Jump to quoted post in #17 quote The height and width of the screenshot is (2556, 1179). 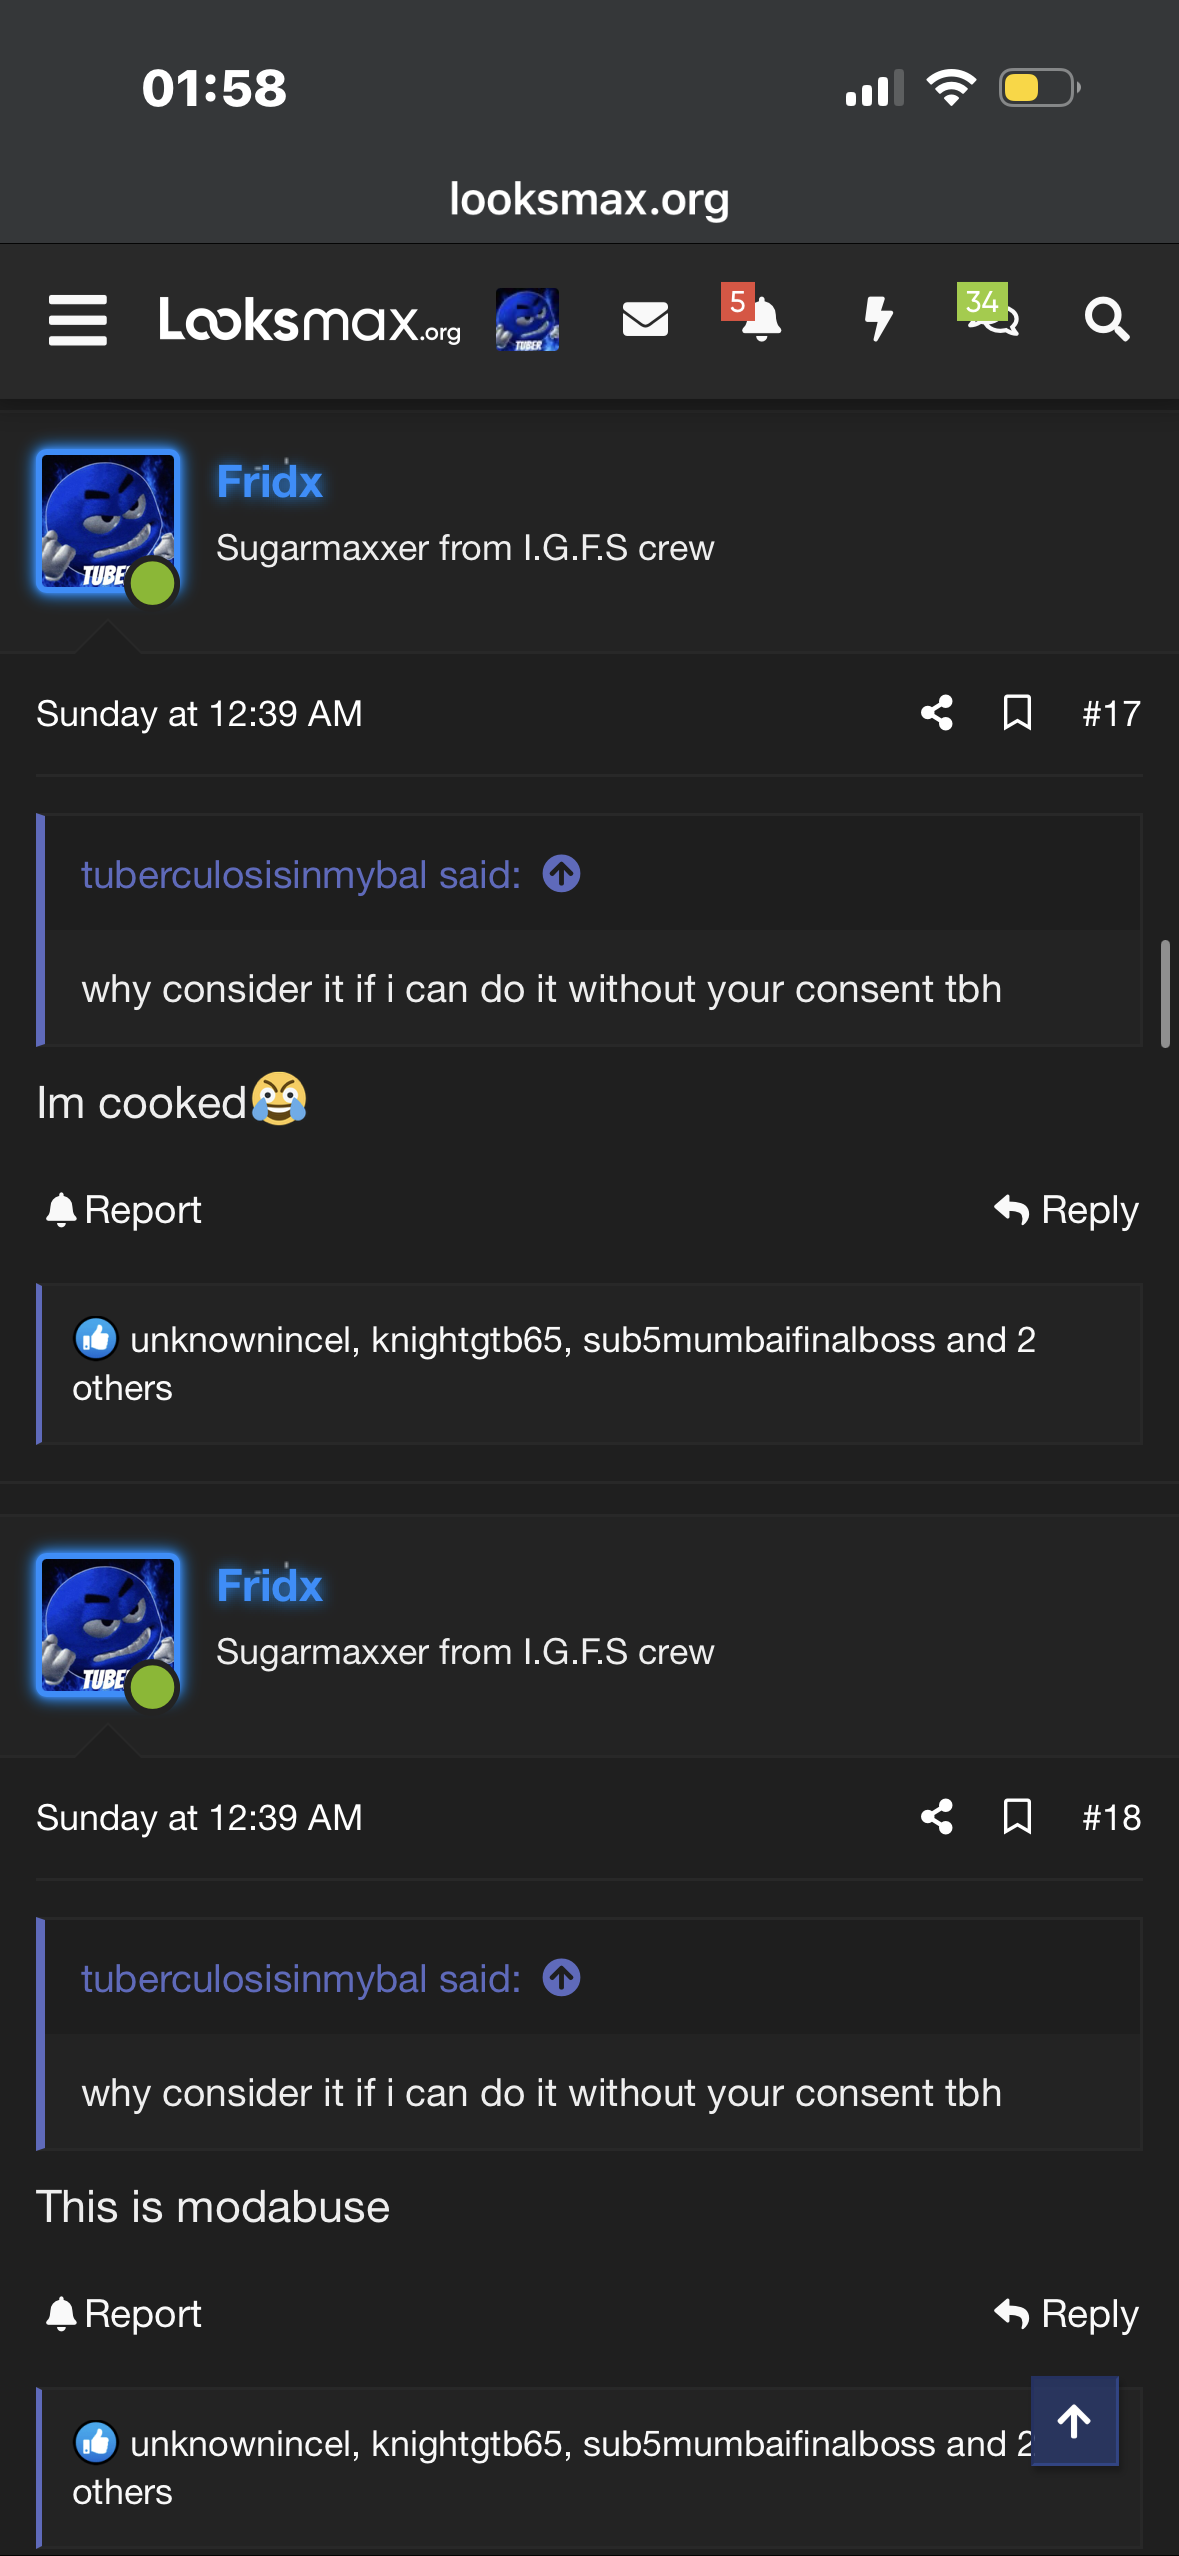click(561, 874)
